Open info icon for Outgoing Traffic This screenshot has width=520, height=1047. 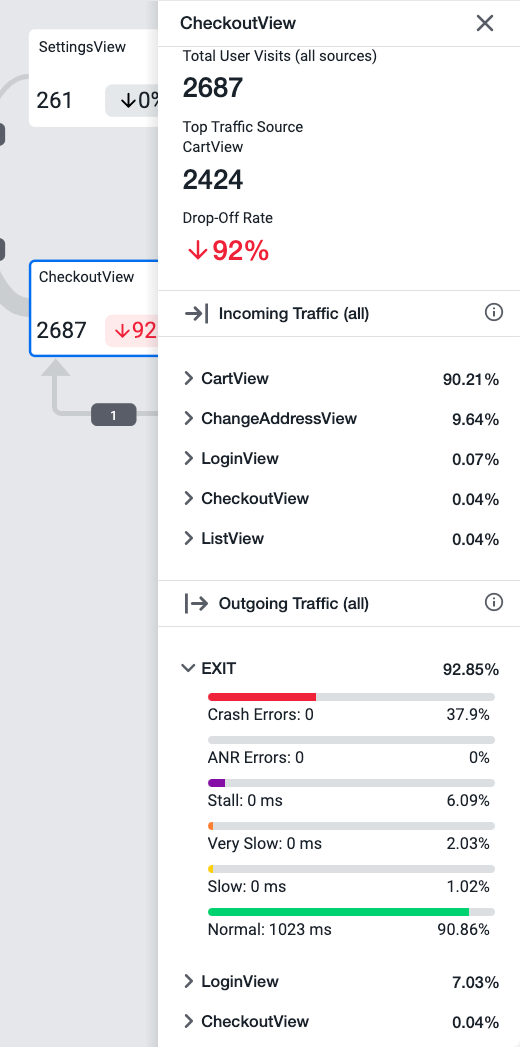point(493,603)
